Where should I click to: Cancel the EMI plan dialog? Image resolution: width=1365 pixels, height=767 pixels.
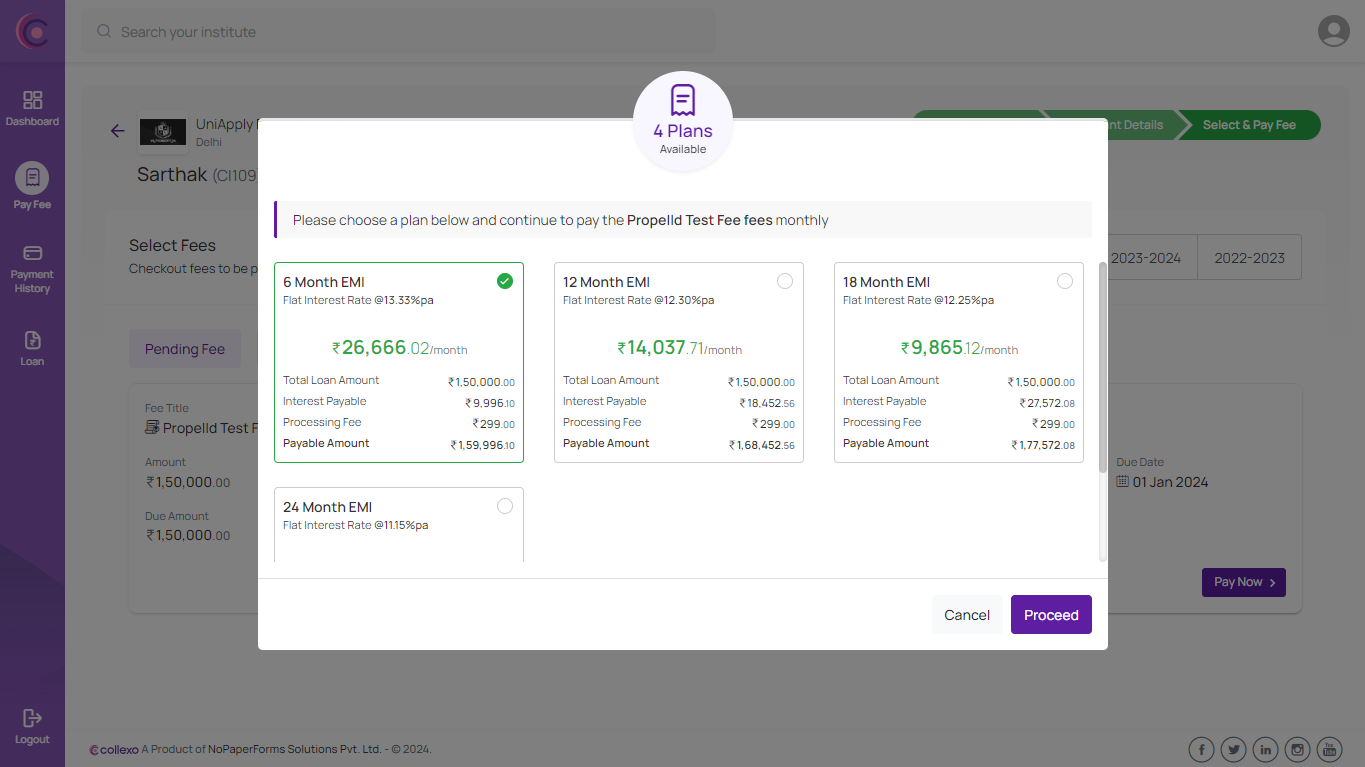click(966, 615)
